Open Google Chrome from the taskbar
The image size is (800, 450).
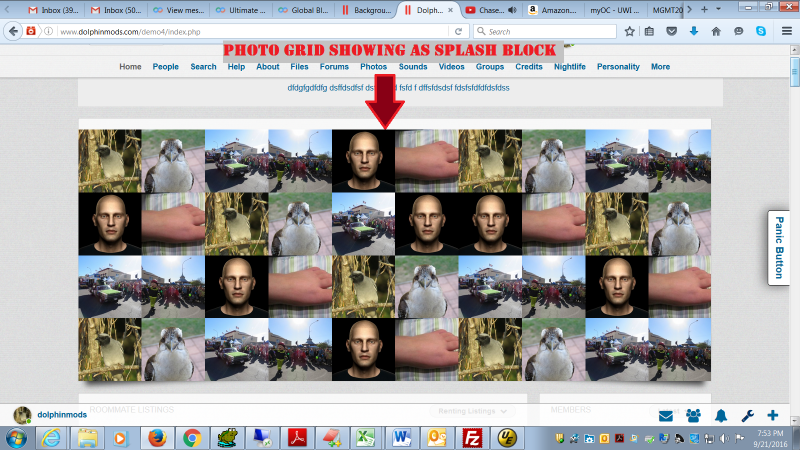pyautogui.click(x=192, y=438)
